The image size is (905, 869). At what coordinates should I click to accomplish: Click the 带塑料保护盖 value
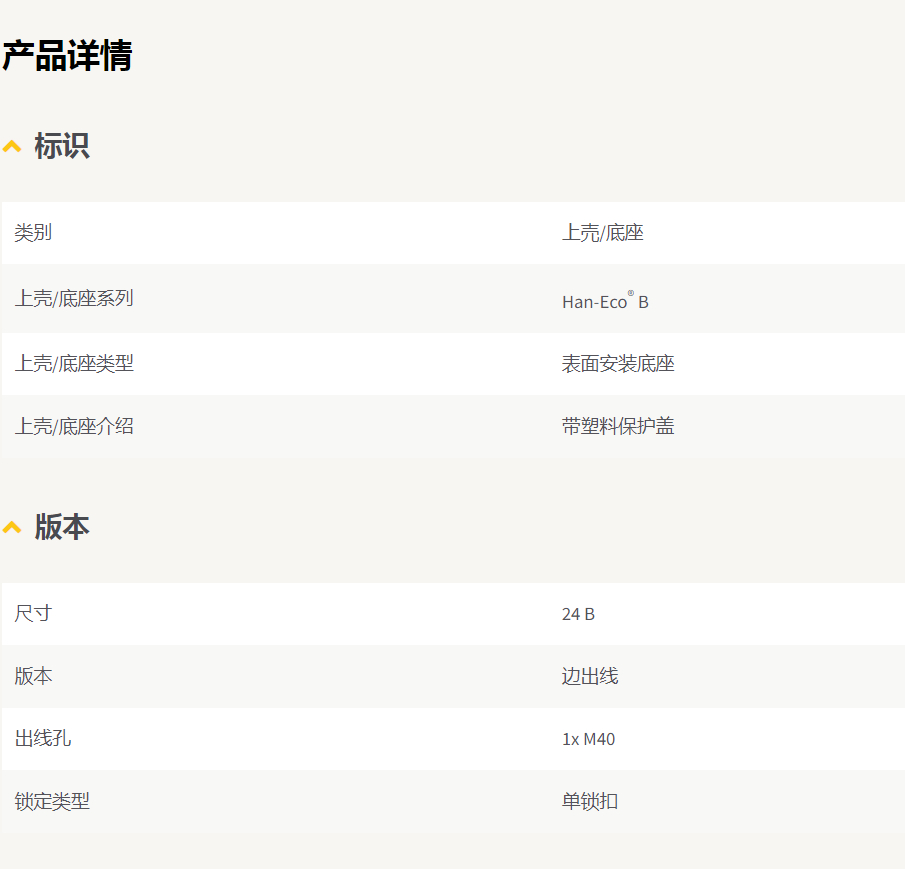pos(618,427)
